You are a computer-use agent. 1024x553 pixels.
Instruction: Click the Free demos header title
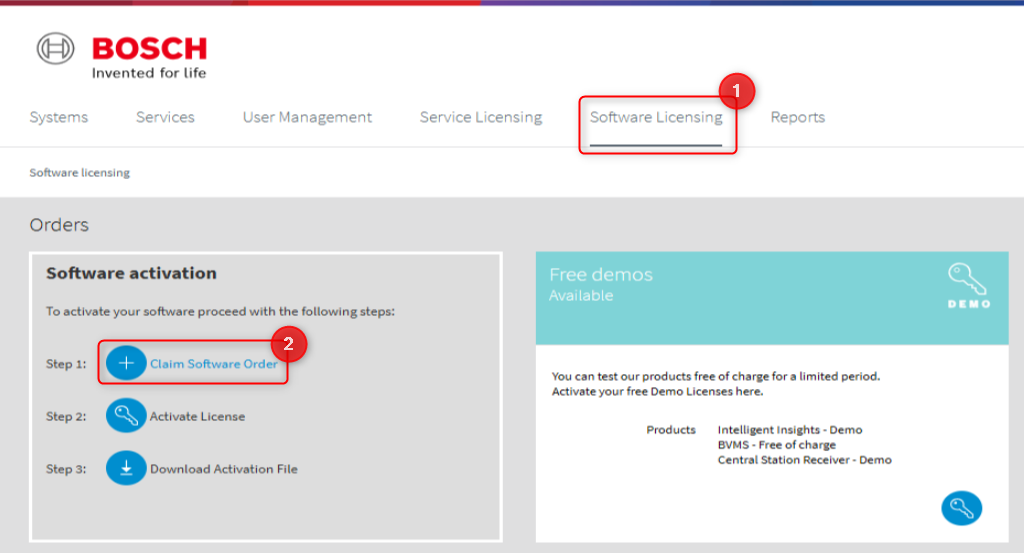click(x=601, y=275)
